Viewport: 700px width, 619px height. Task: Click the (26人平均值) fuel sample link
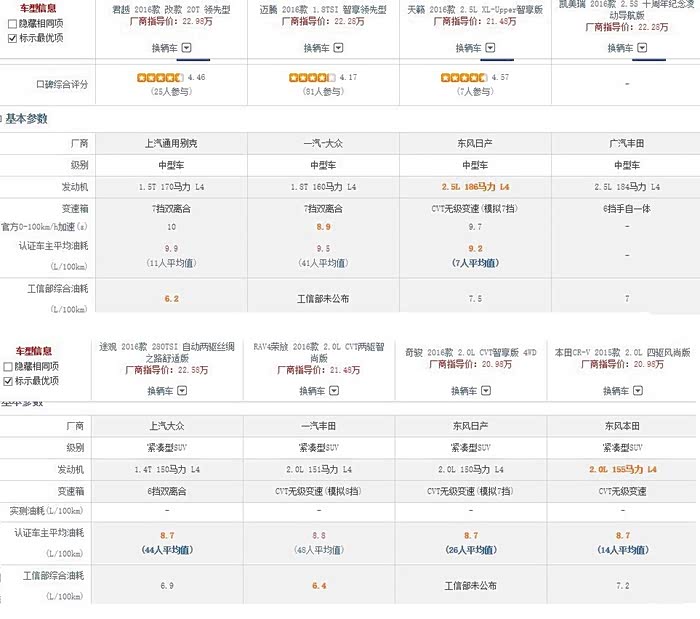click(x=471, y=550)
